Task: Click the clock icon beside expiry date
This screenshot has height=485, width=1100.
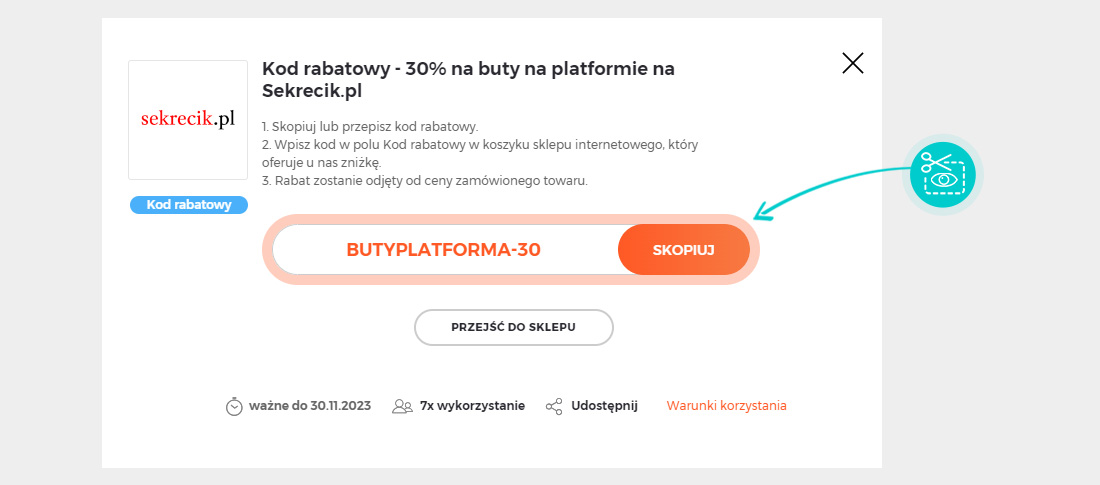Action: (x=234, y=406)
